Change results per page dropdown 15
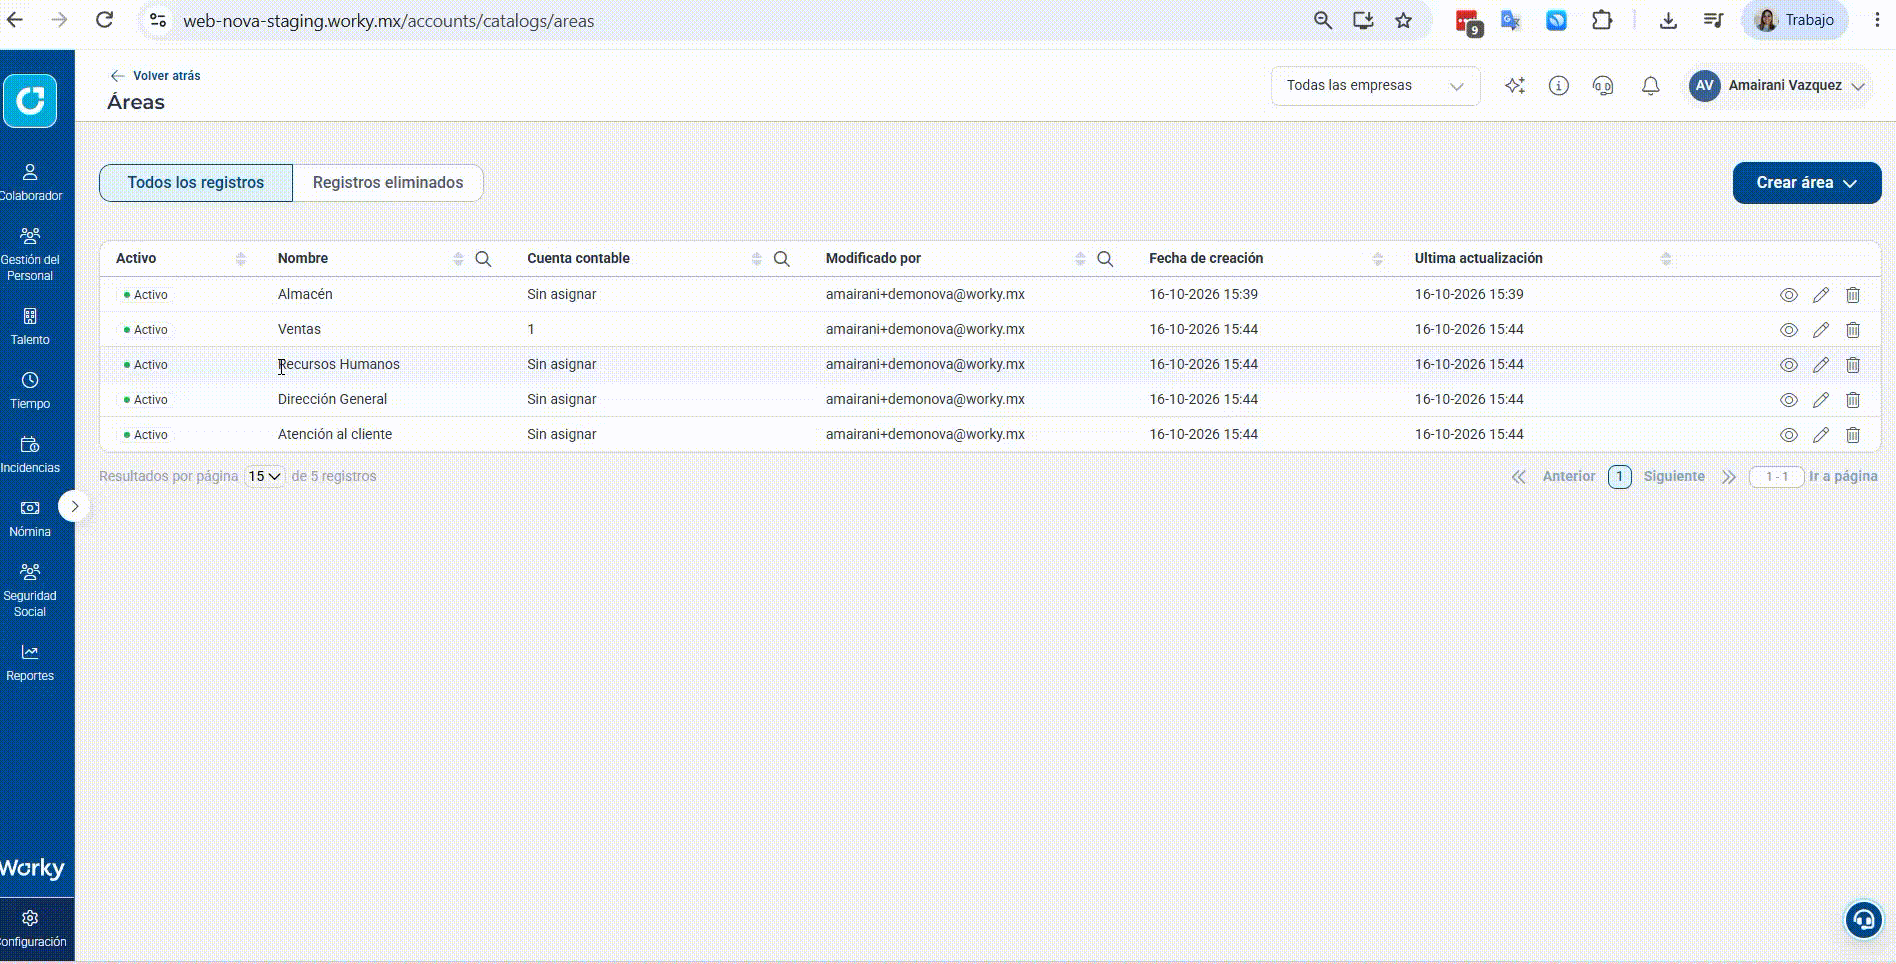1896x964 pixels. coord(265,477)
